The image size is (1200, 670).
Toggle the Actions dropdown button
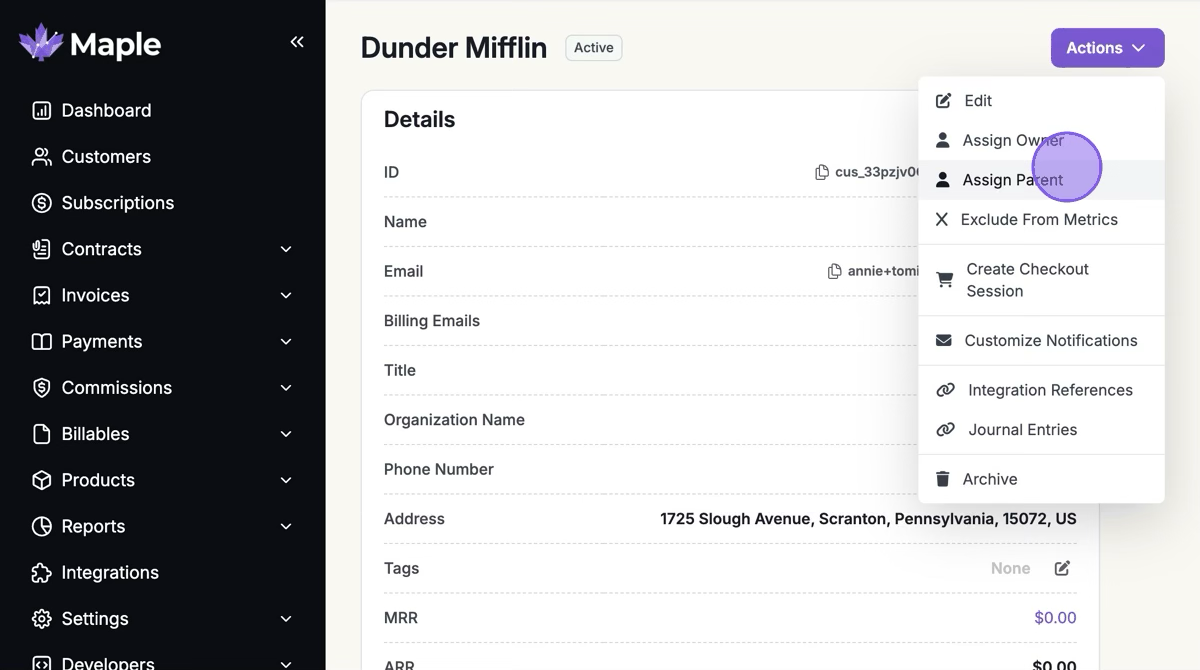point(1107,48)
